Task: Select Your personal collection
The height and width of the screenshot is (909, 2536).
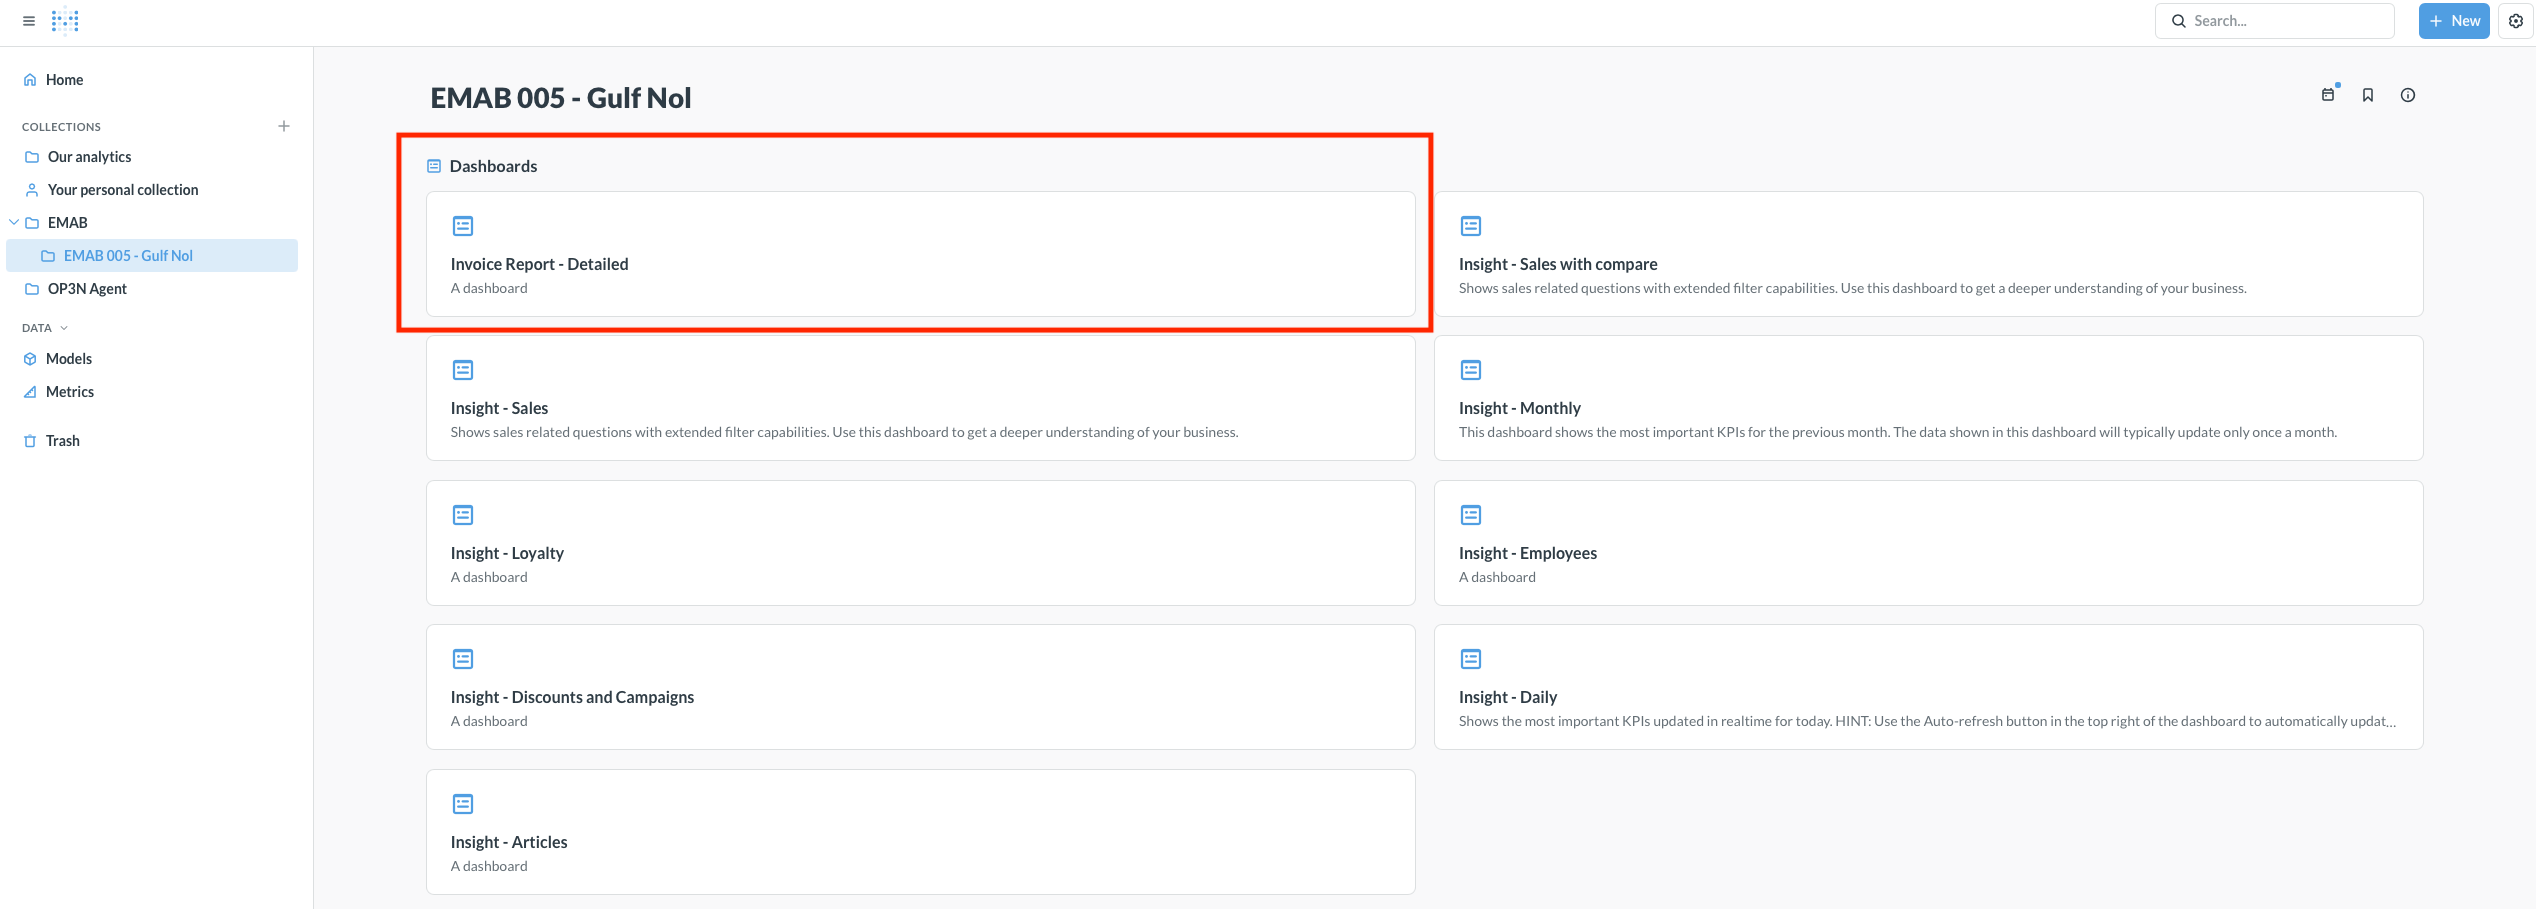Action: click(122, 190)
